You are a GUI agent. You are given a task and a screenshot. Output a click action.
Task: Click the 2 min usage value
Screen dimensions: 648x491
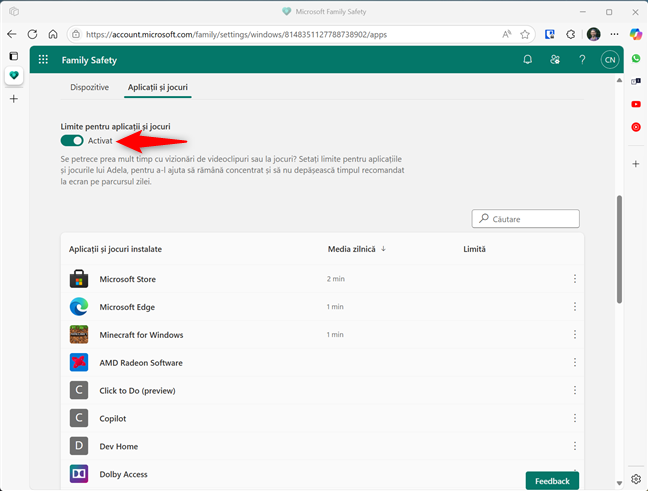point(336,279)
